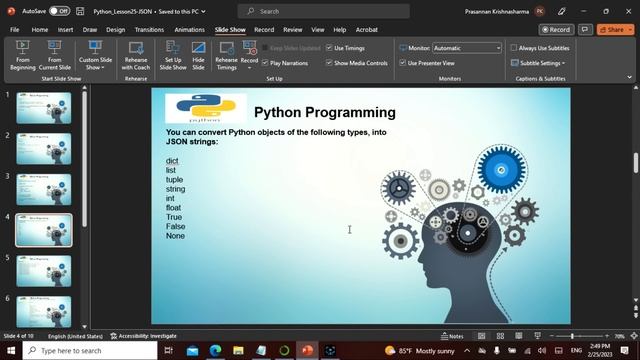Image resolution: width=640 pixels, height=360 pixels.
Task: Click next slide arrow in vertical scrollbar
Action: coord(636,316)
